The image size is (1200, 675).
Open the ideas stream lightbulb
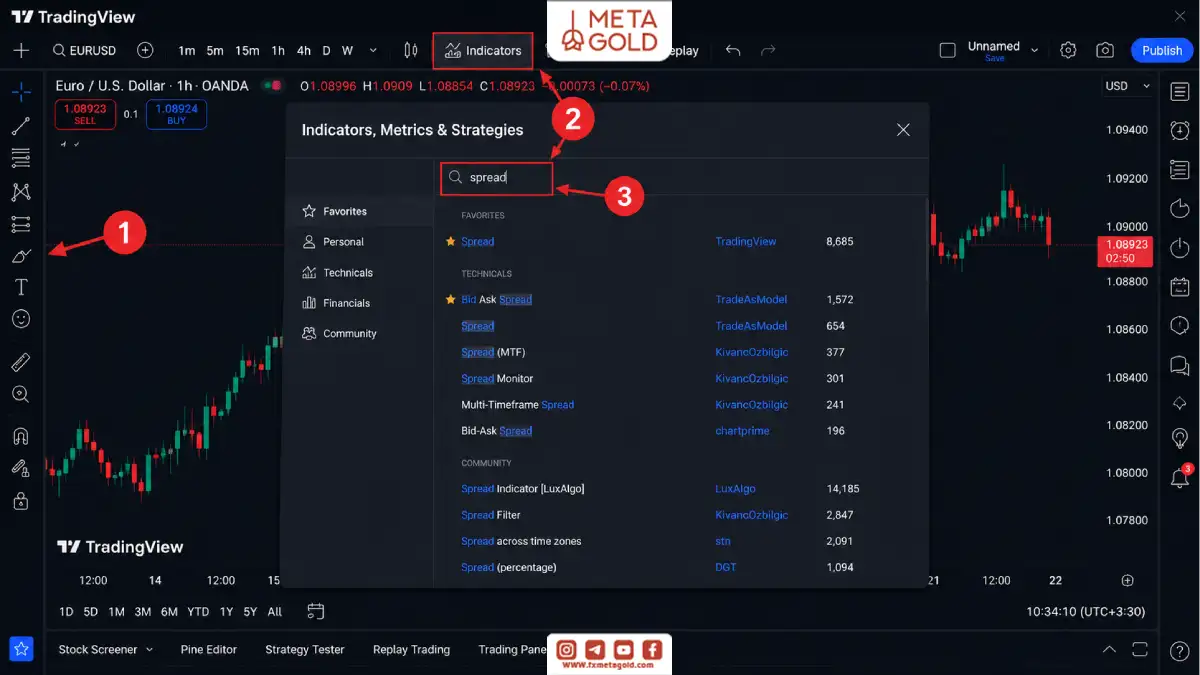(x=1179, y=438)
